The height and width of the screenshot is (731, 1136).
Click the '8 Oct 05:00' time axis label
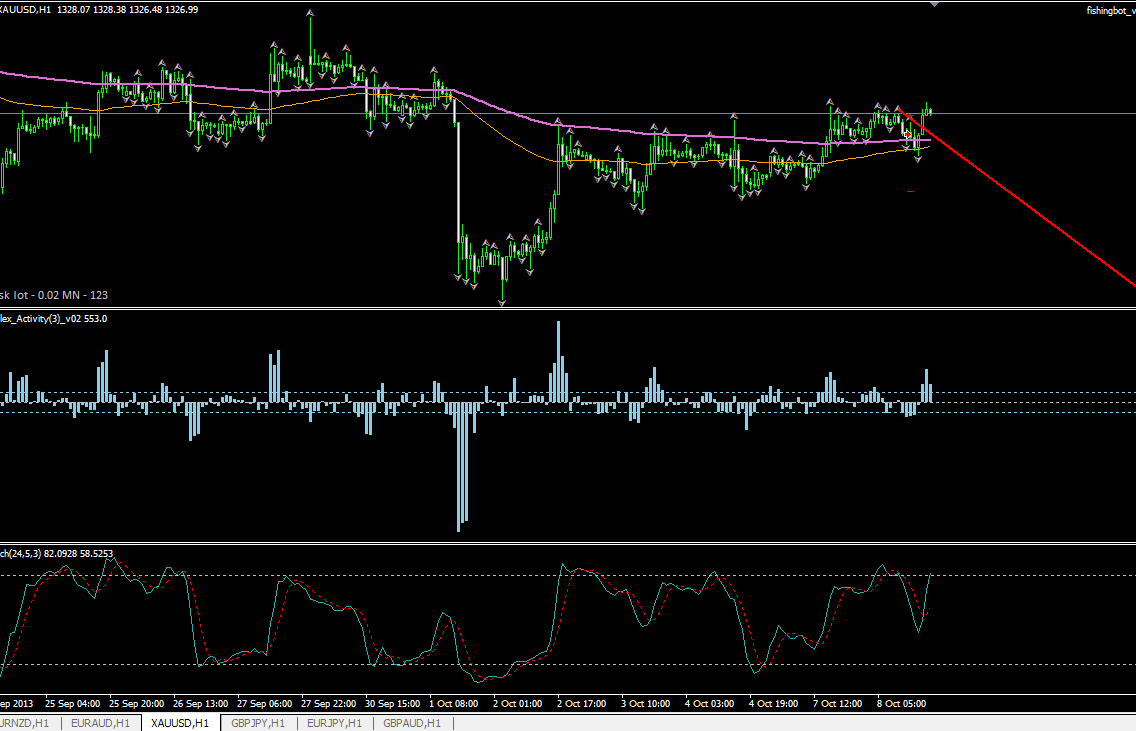pyautogui.click(x=901, y=703)
